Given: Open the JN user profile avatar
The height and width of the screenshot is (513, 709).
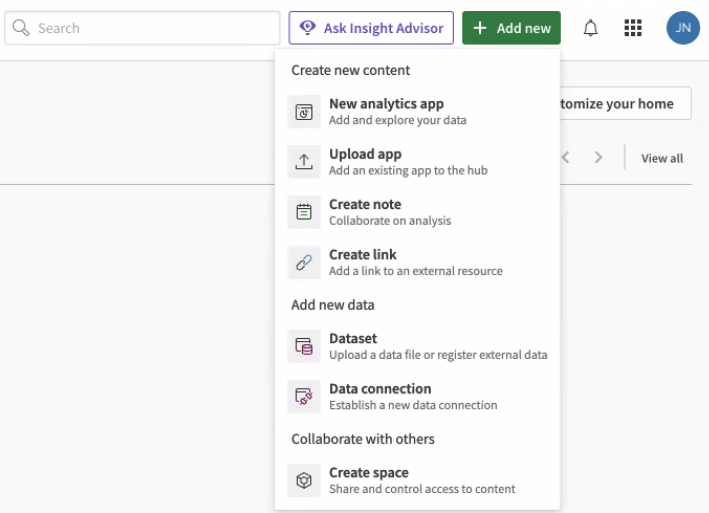Looking at the screenshot, I should tap(683, 28).
